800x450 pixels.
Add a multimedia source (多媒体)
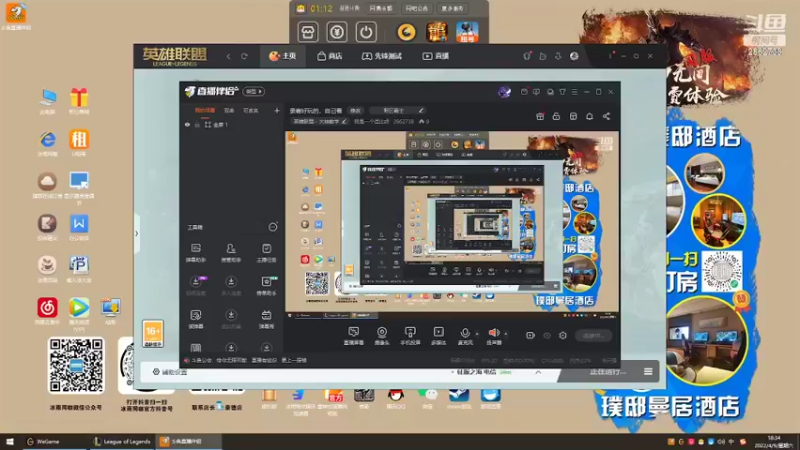coord(438,336)
